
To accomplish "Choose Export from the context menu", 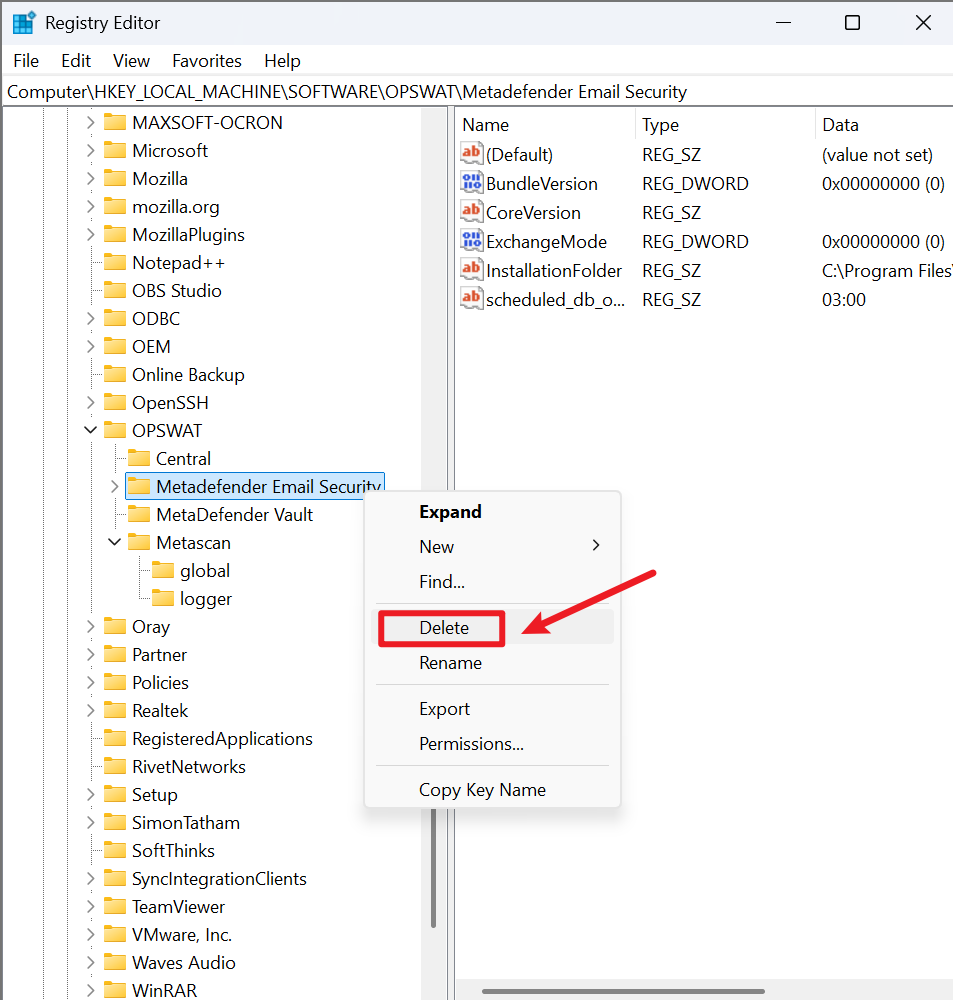I will [x=492, y=709].
